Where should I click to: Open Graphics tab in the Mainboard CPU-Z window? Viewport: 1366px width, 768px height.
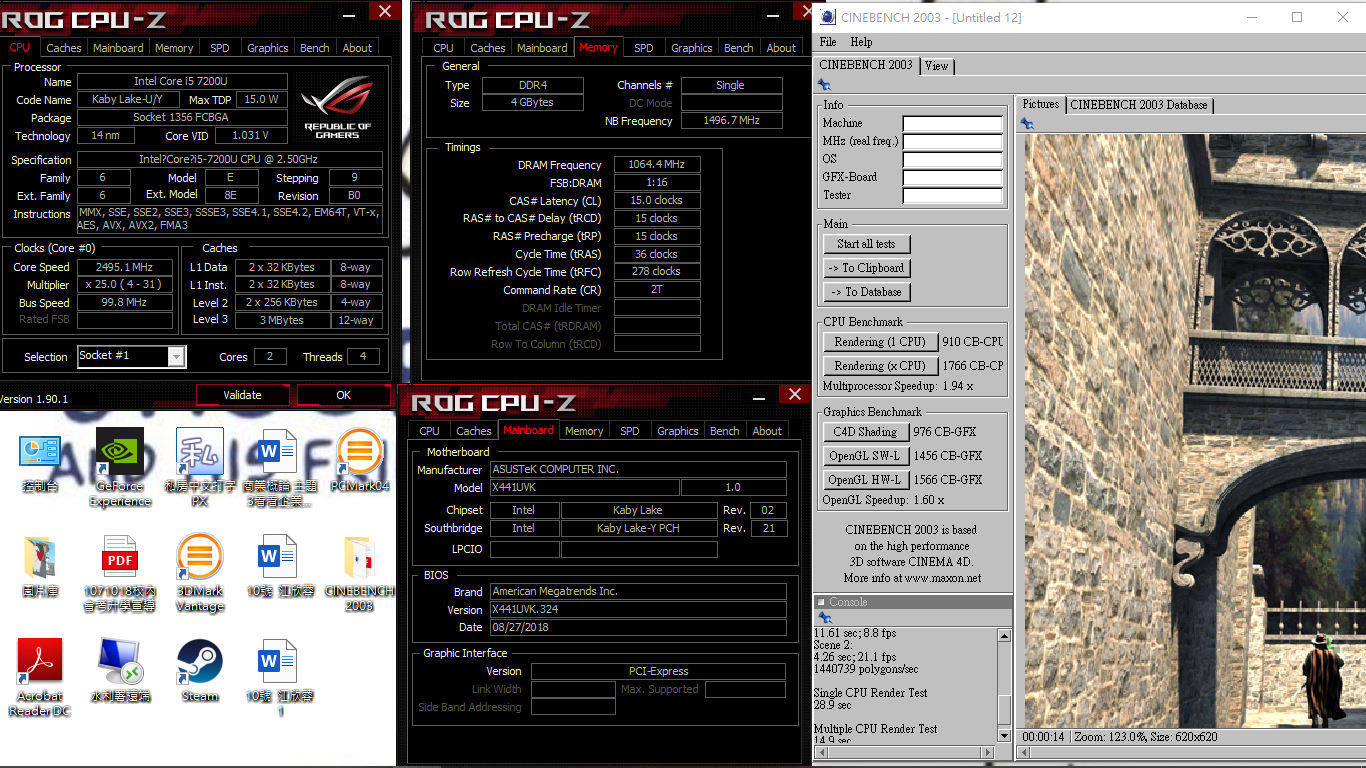pos(678,431)
